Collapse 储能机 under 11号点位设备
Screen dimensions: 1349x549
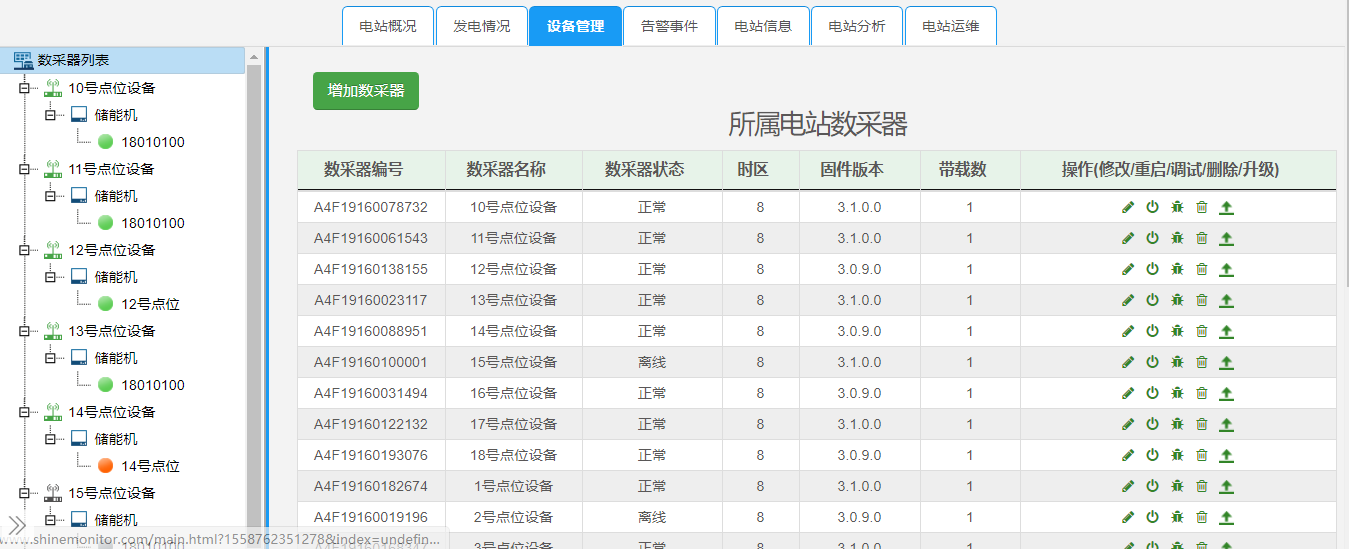tap(49, 196)
